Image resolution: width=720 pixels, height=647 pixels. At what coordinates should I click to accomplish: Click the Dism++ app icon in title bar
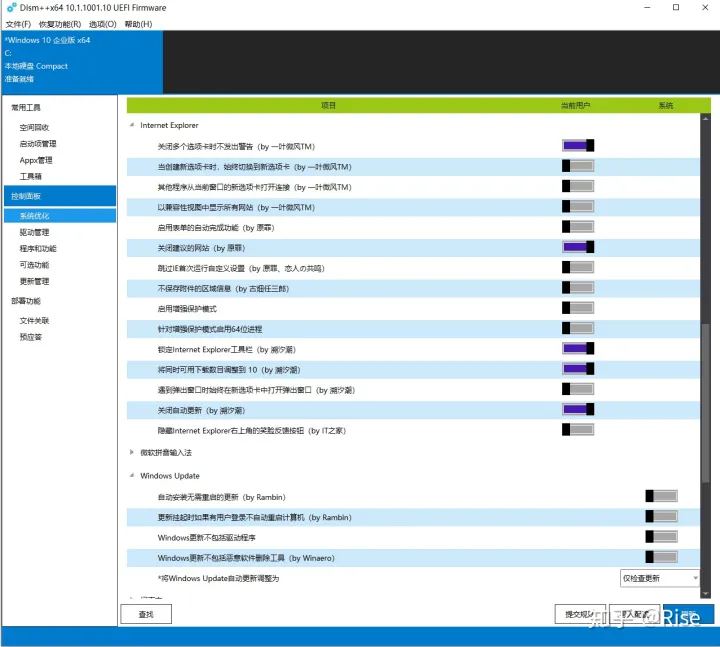[x=11, y=8]
